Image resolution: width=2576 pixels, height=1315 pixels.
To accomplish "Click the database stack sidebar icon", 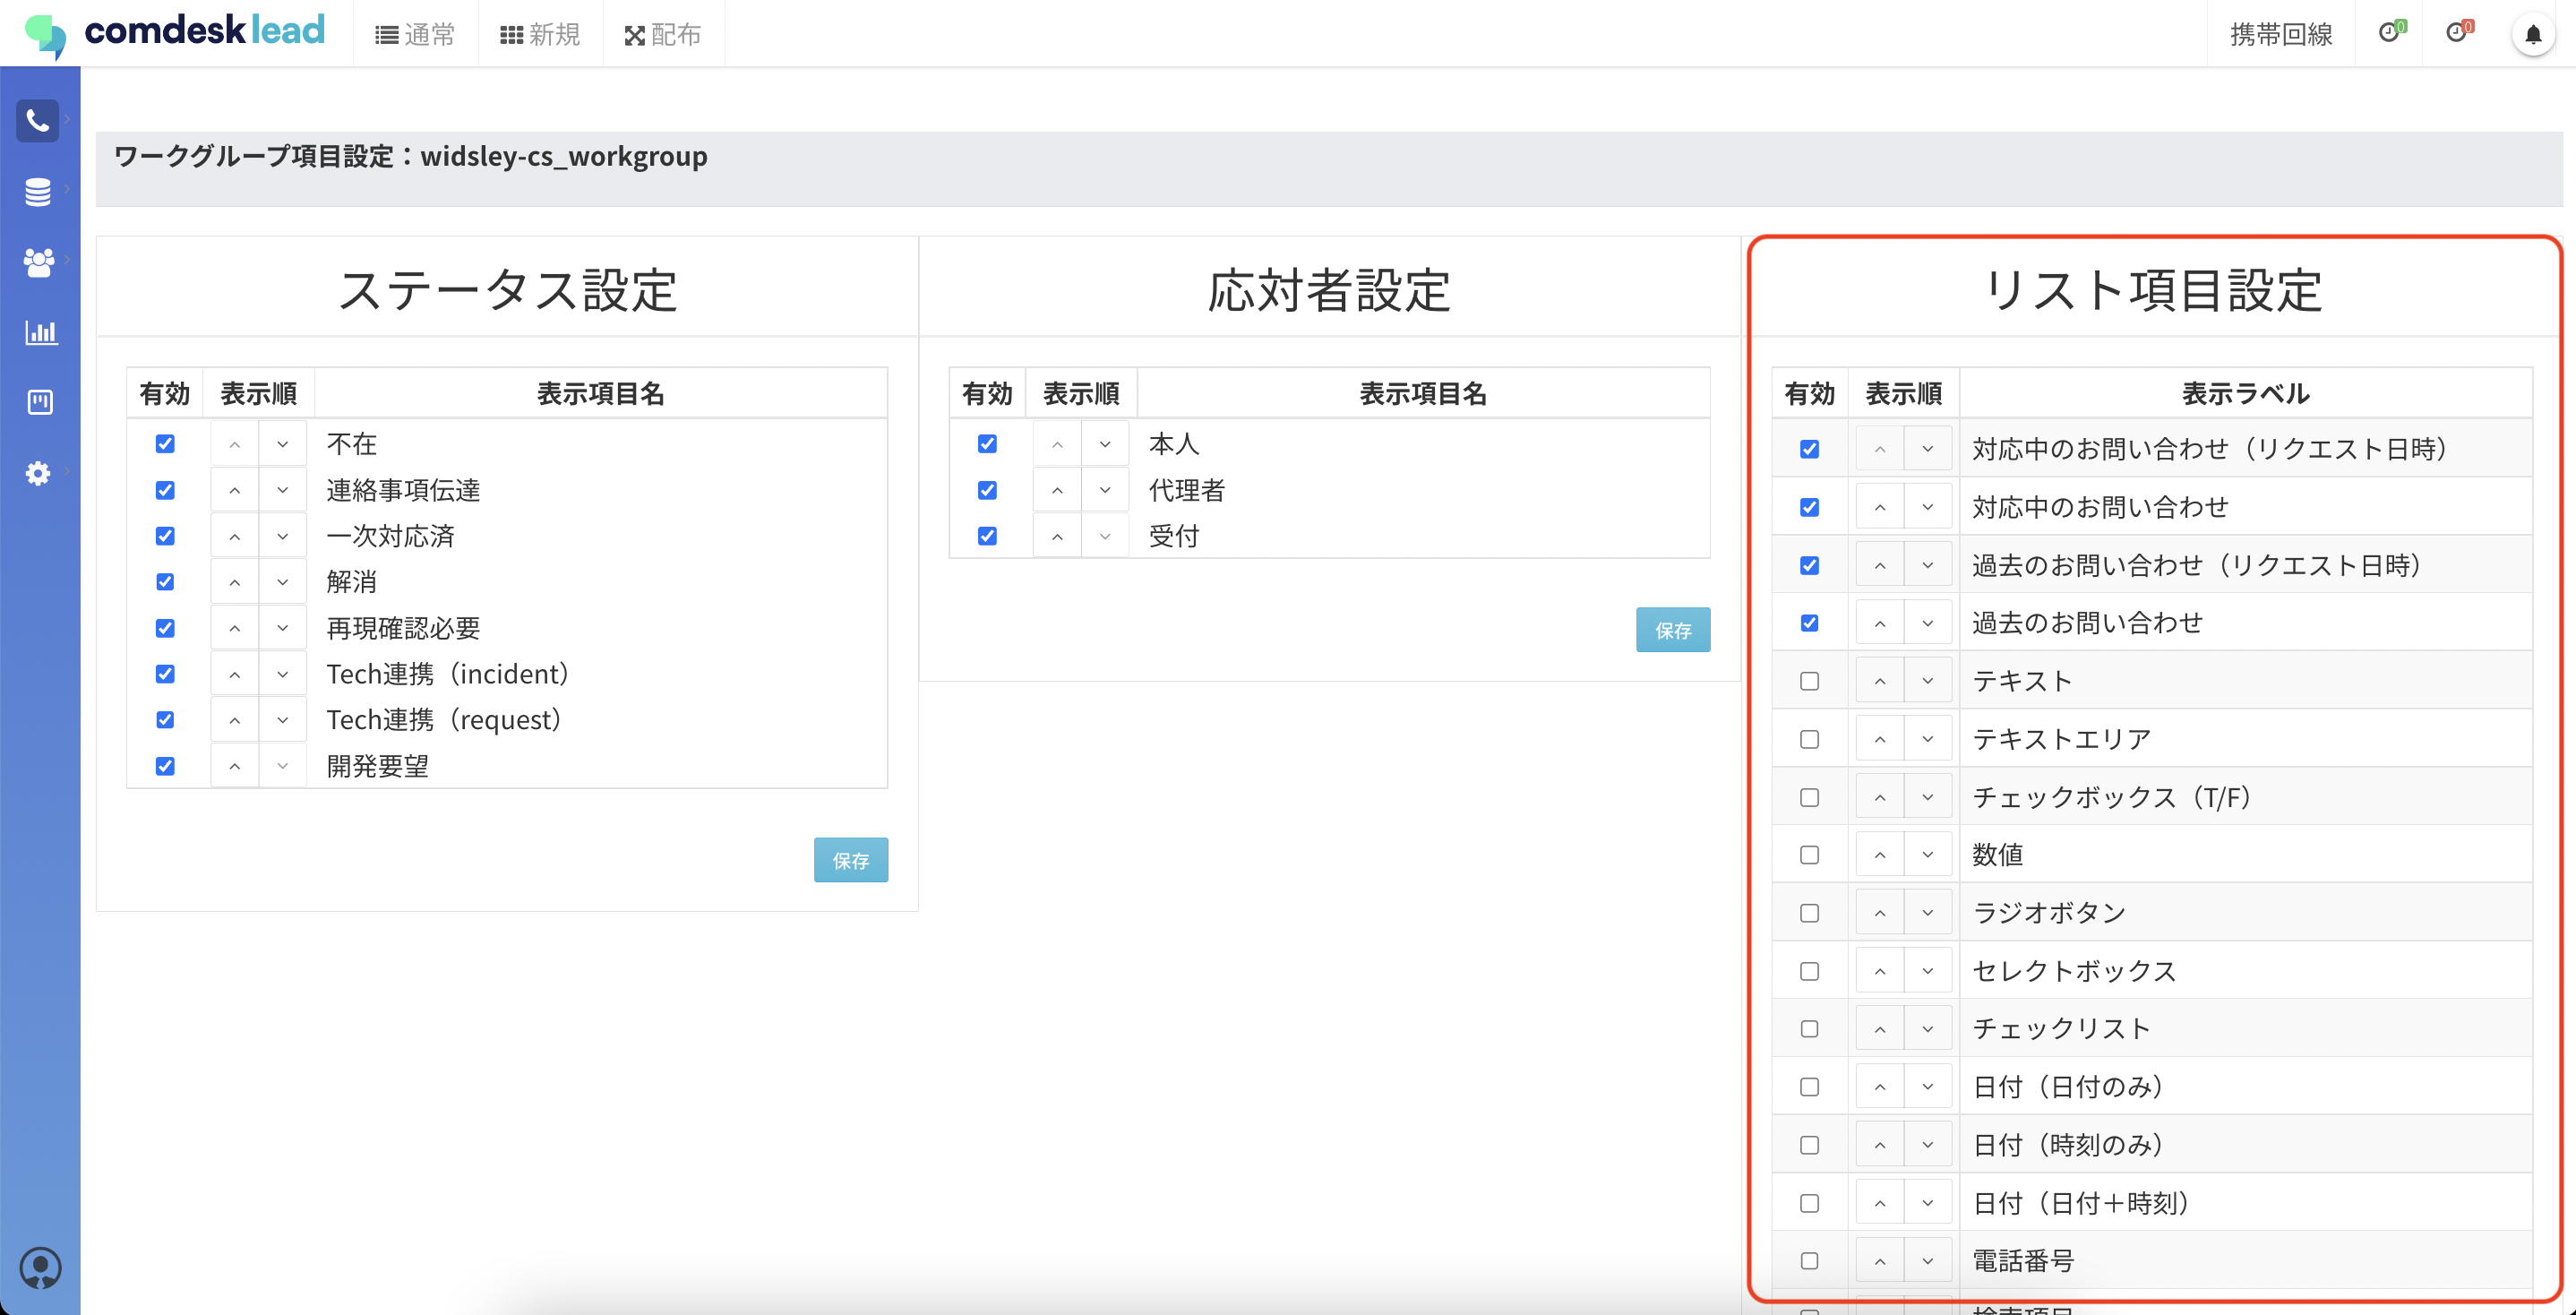I will click(x=38, y=191).
